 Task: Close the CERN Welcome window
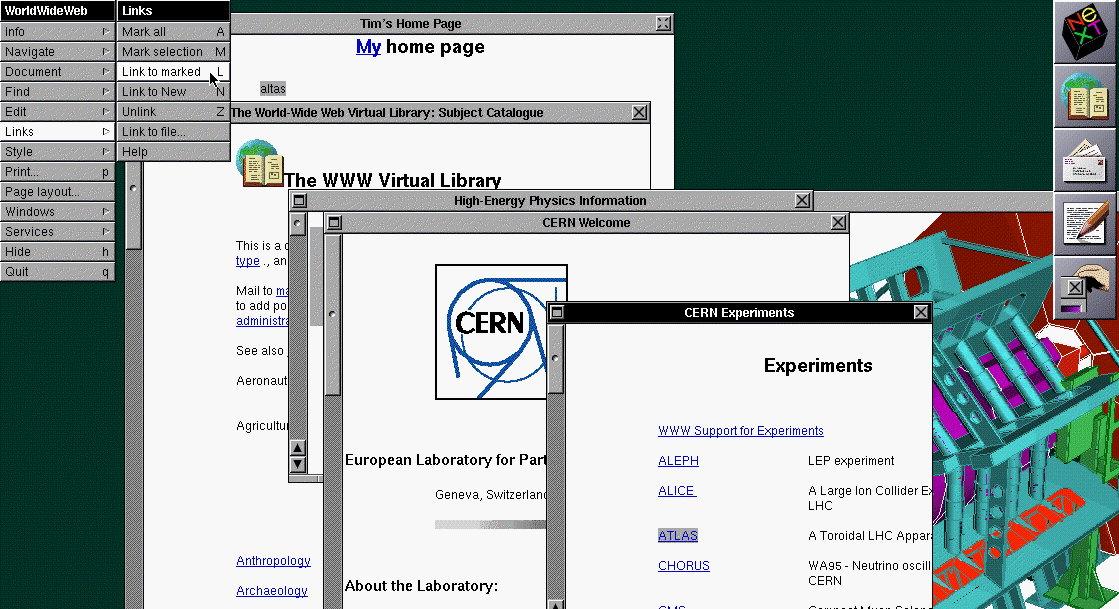[839, 223]
